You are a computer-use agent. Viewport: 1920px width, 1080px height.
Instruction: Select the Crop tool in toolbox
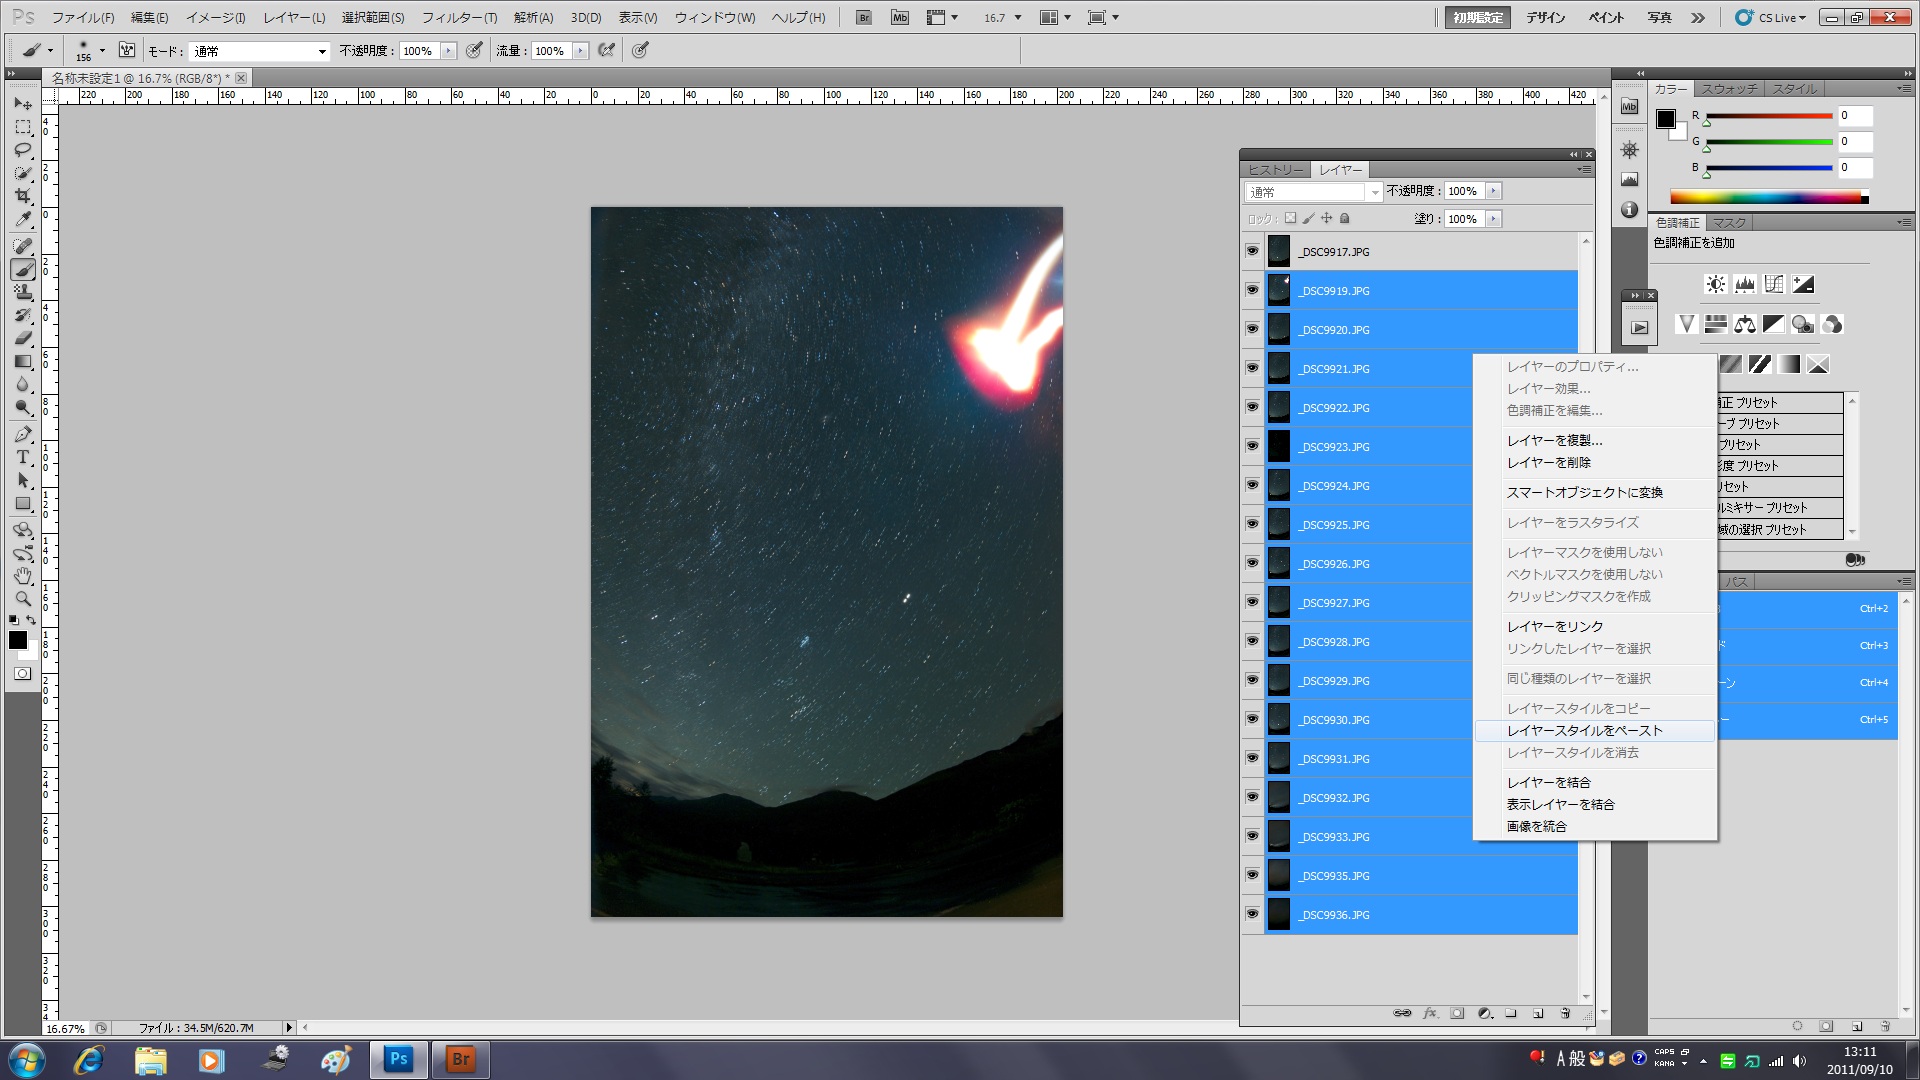click(x=23, y=196)
